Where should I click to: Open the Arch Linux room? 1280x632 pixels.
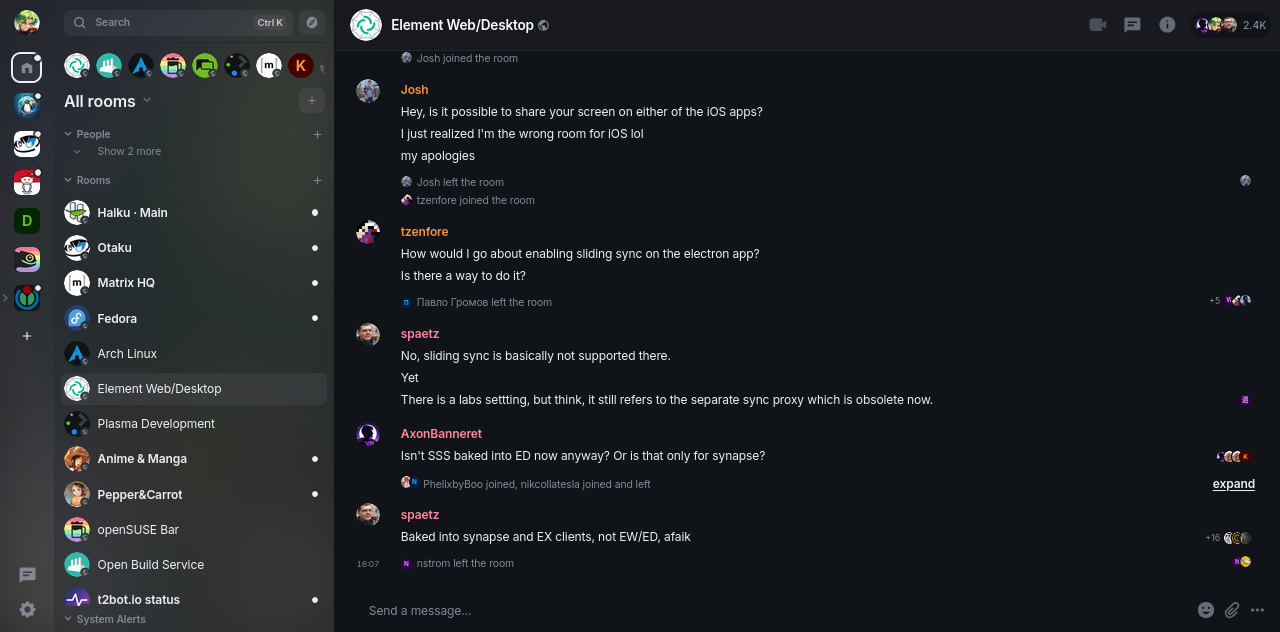point(127,354)
